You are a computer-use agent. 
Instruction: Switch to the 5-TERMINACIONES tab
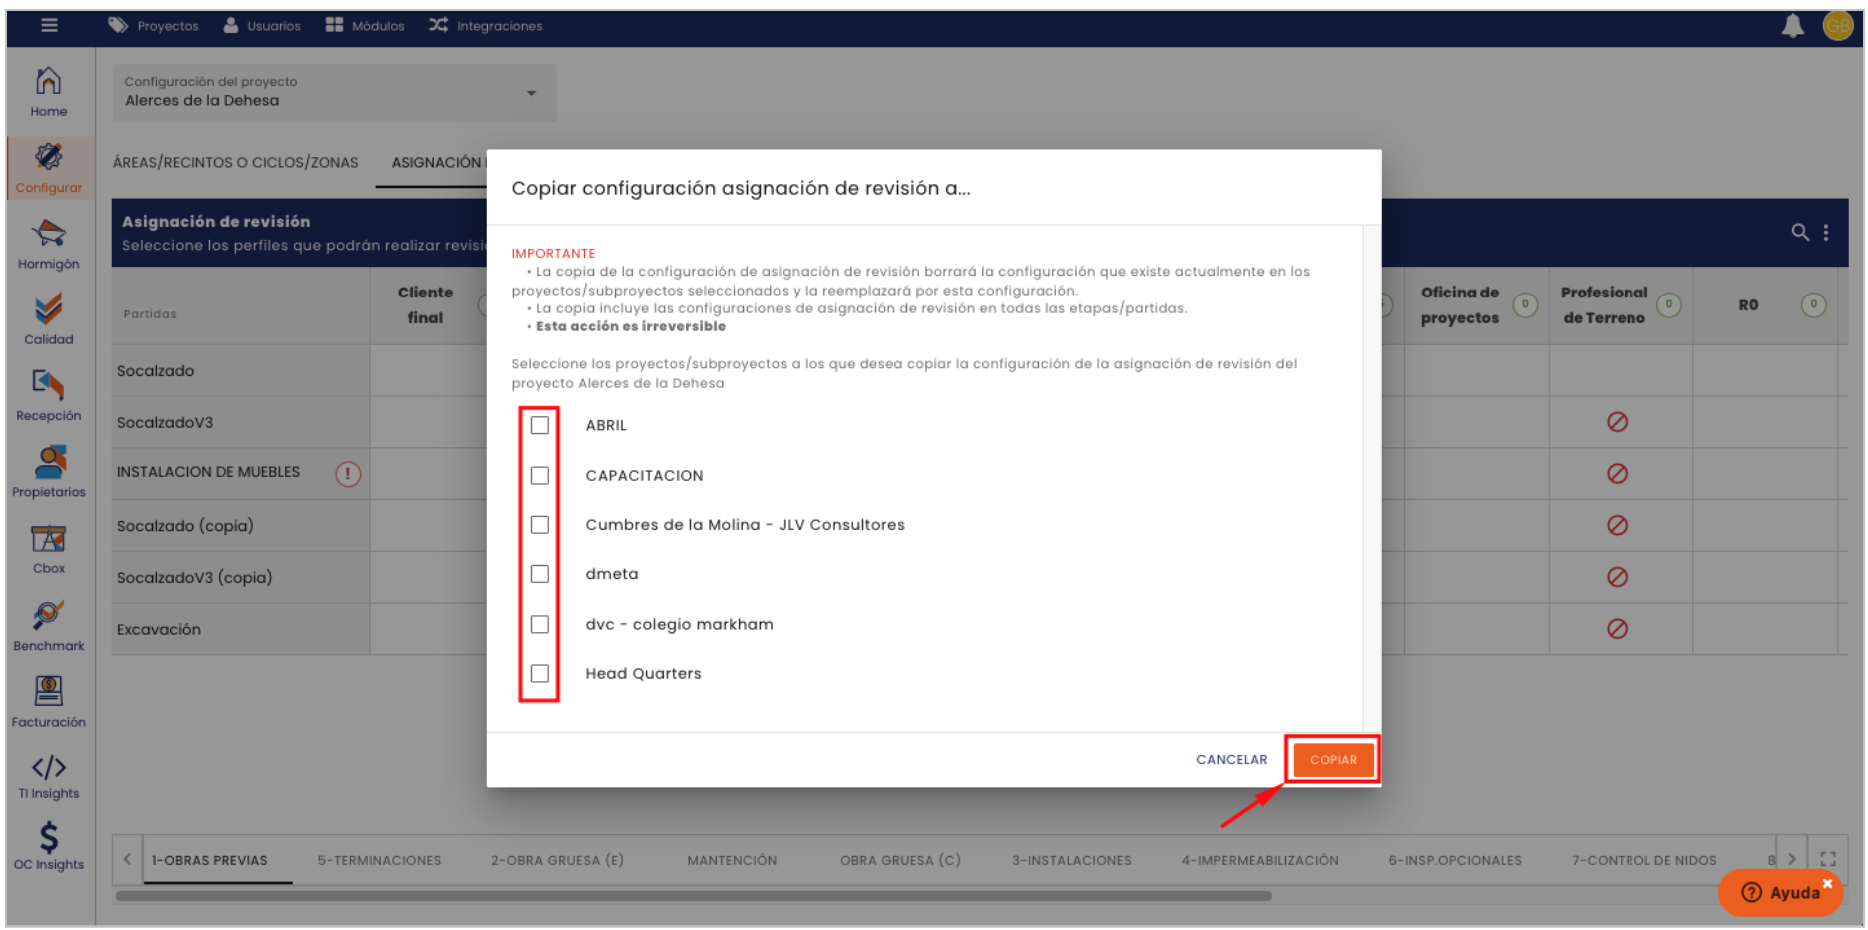(379, 860)
